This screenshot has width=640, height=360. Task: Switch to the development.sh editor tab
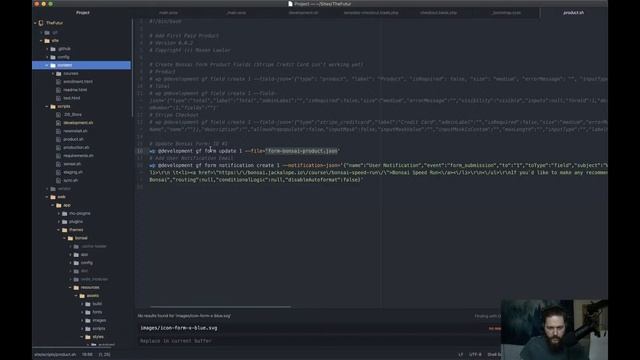click(x=303, y=13)
